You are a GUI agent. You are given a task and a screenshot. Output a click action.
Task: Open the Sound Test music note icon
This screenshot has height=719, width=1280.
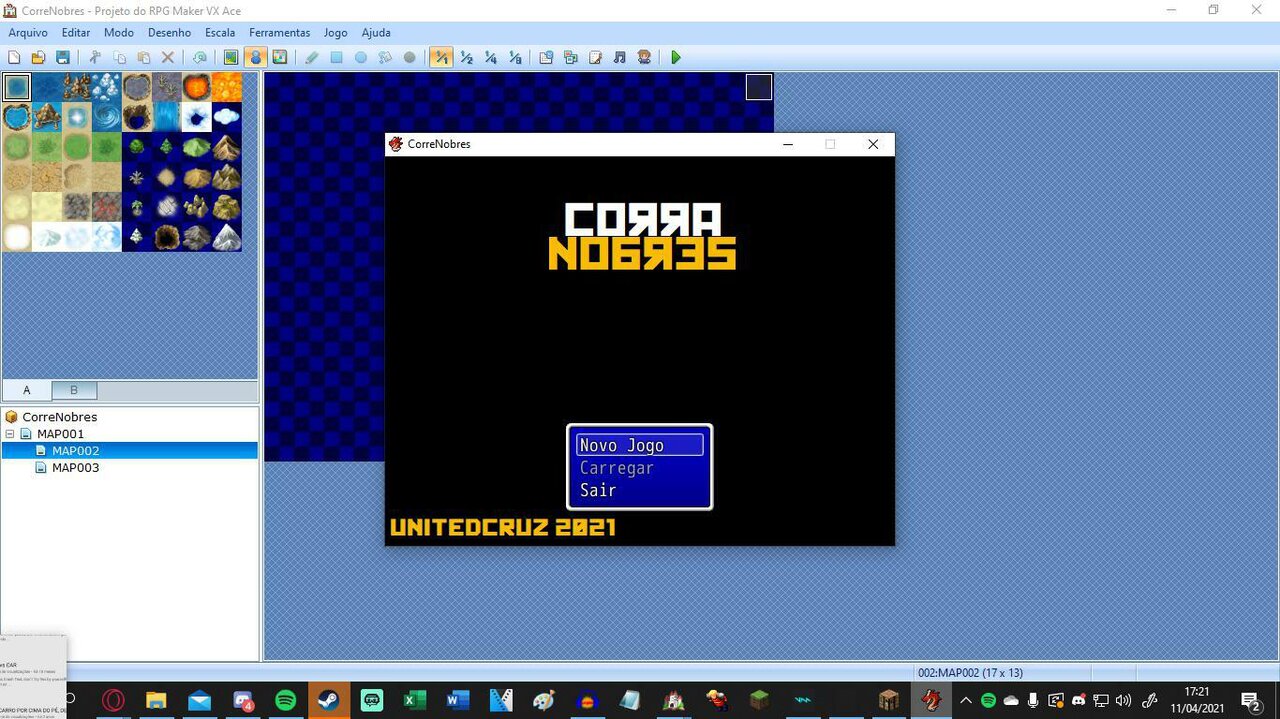619,58
